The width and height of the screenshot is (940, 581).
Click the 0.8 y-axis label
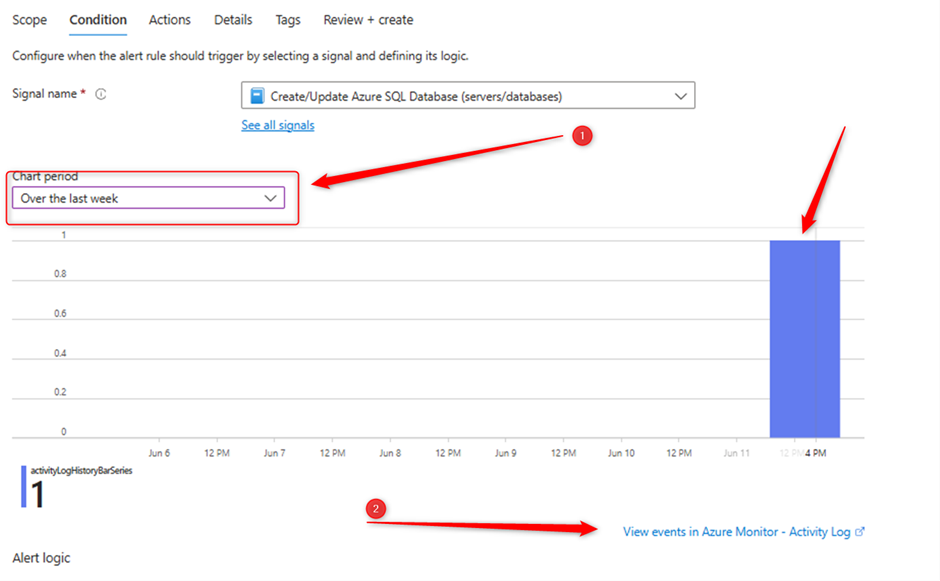point(60,273)
